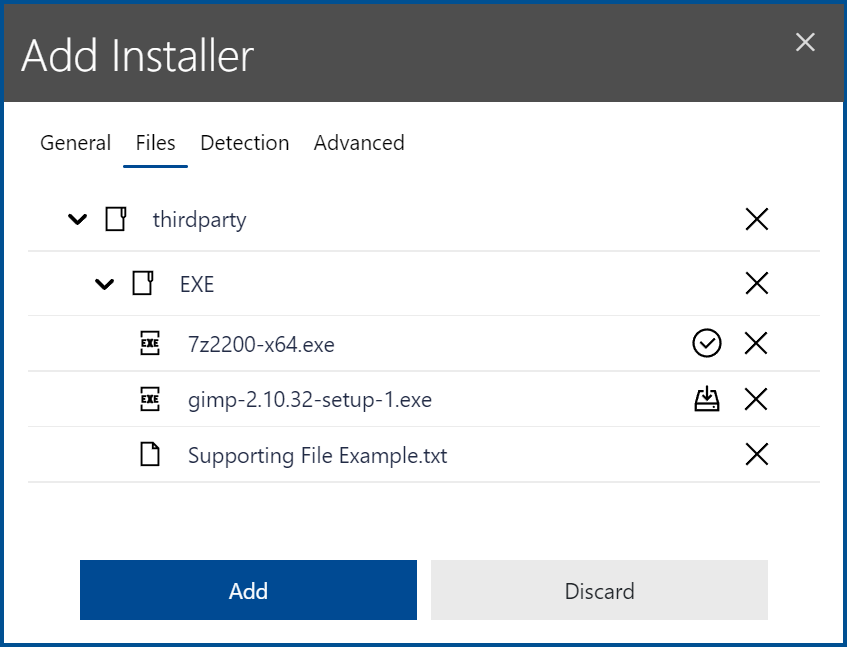Select the 7z2200-x64.exe file name
Viewport: 847px width, 647px height.
(261, 344)
